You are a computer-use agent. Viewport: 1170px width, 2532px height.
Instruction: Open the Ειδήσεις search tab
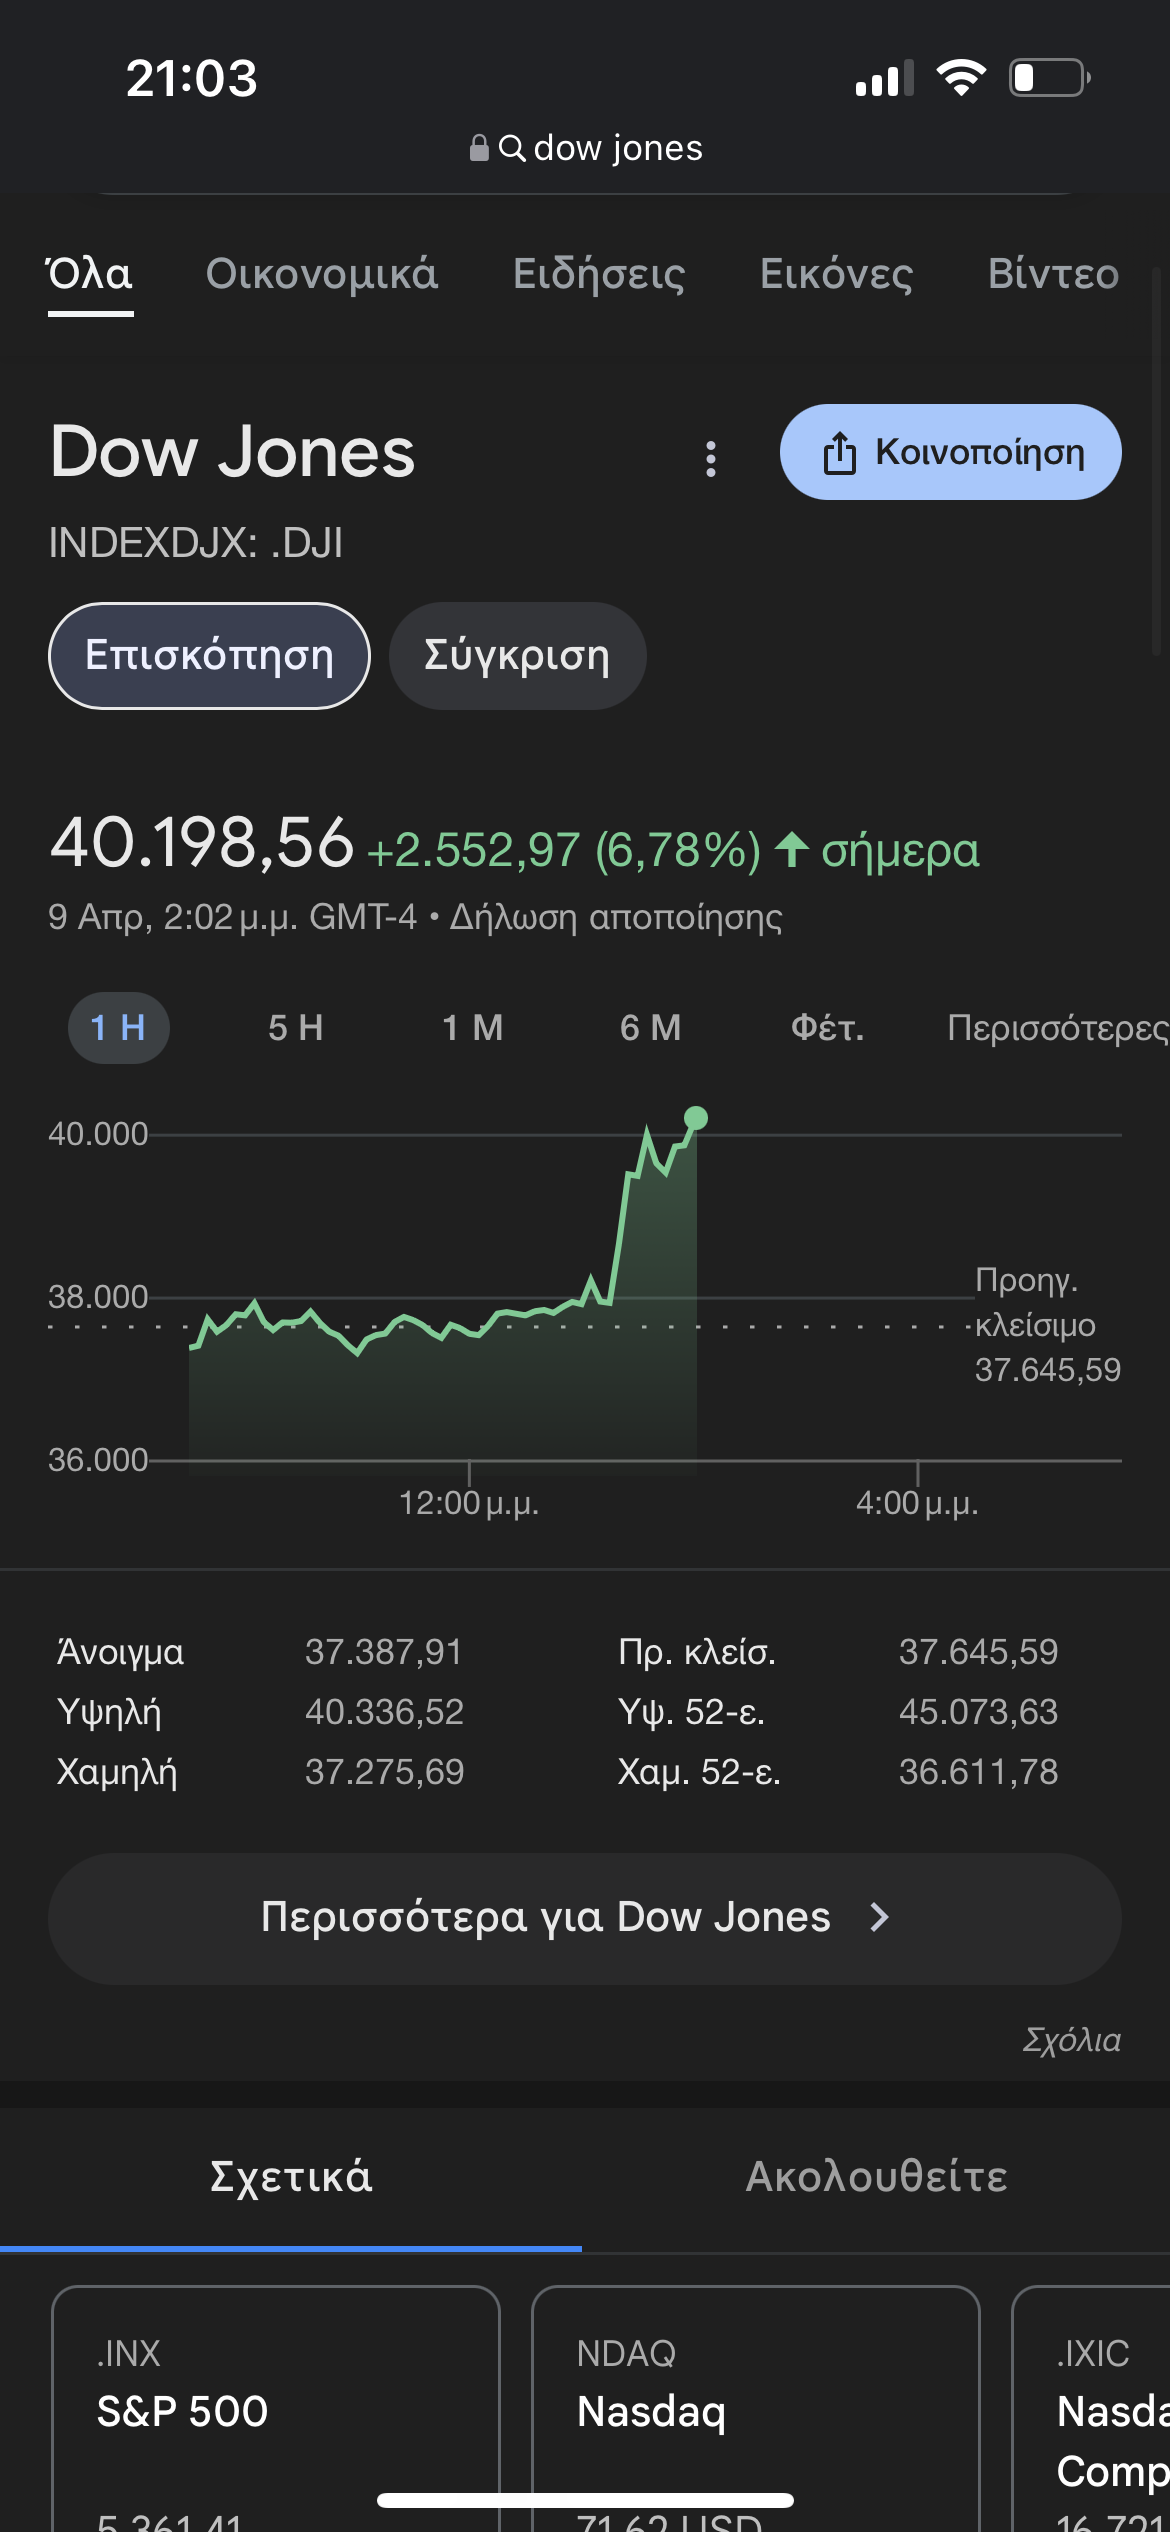[x=599, y=274]
